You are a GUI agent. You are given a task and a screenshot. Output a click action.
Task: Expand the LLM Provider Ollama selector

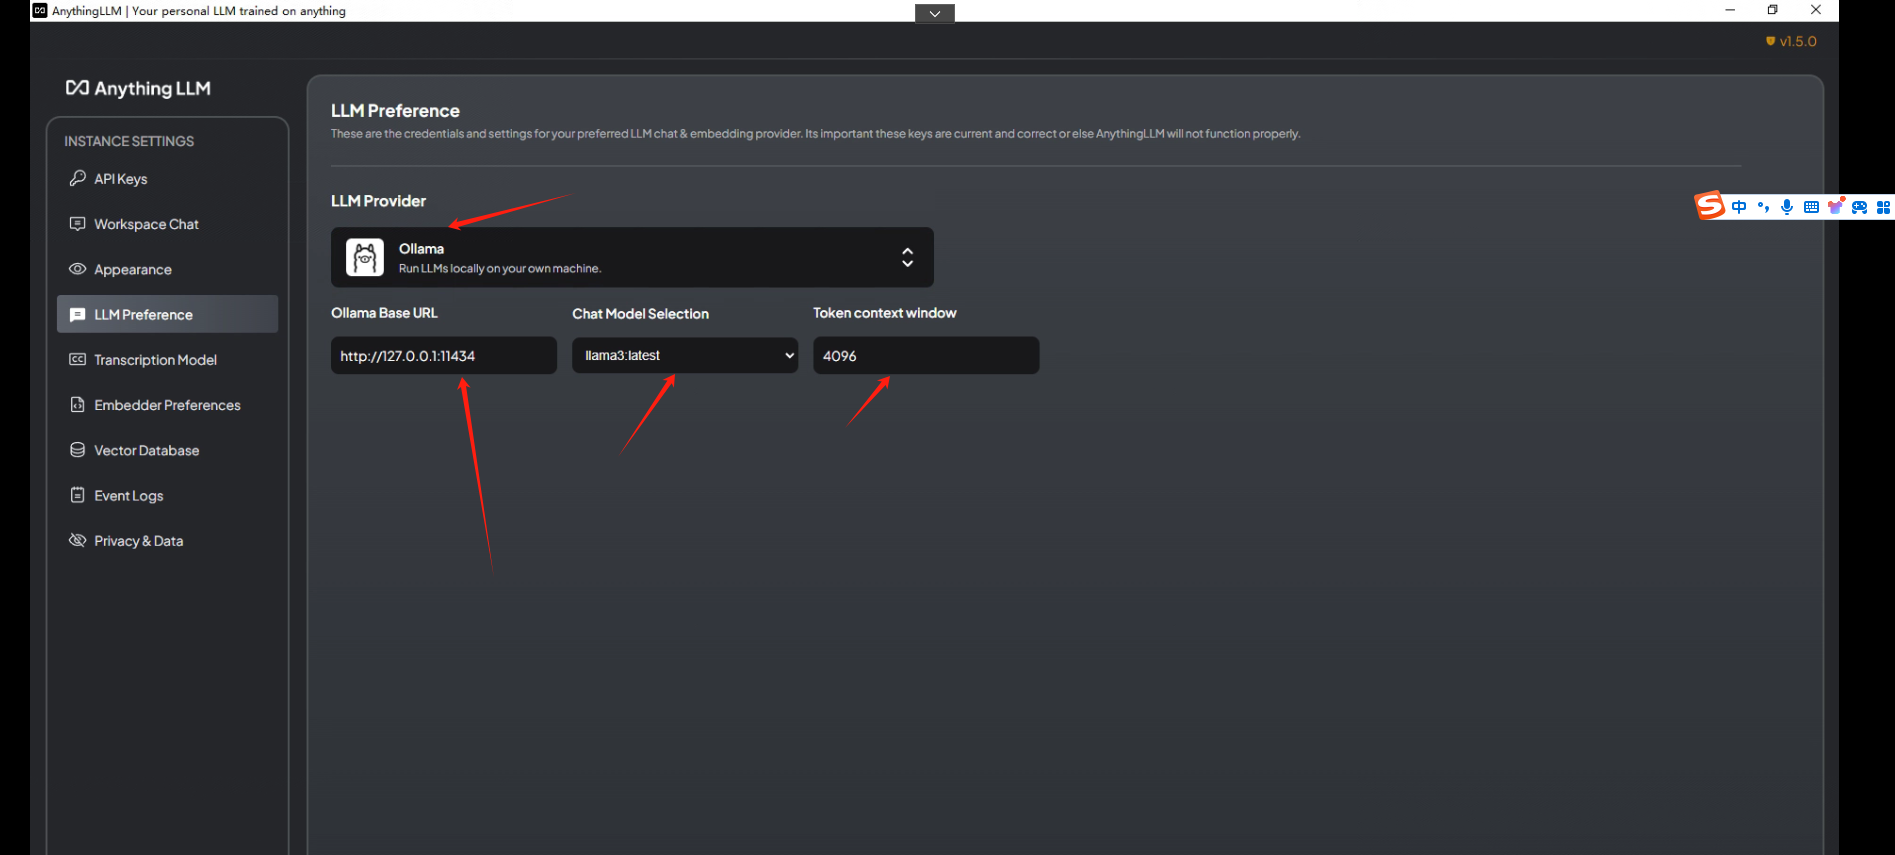click(x=632, y=257)
